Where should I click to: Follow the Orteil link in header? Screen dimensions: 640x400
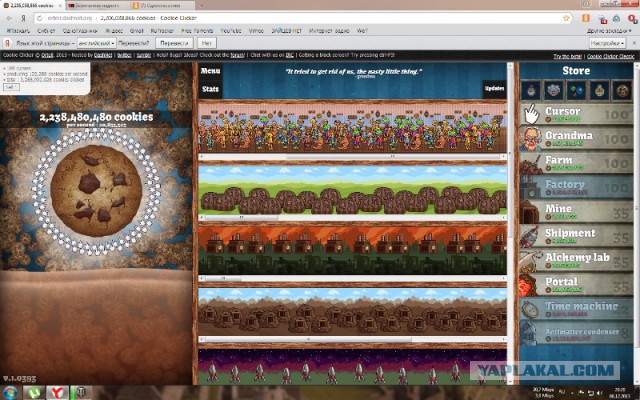tap(47, 56)
